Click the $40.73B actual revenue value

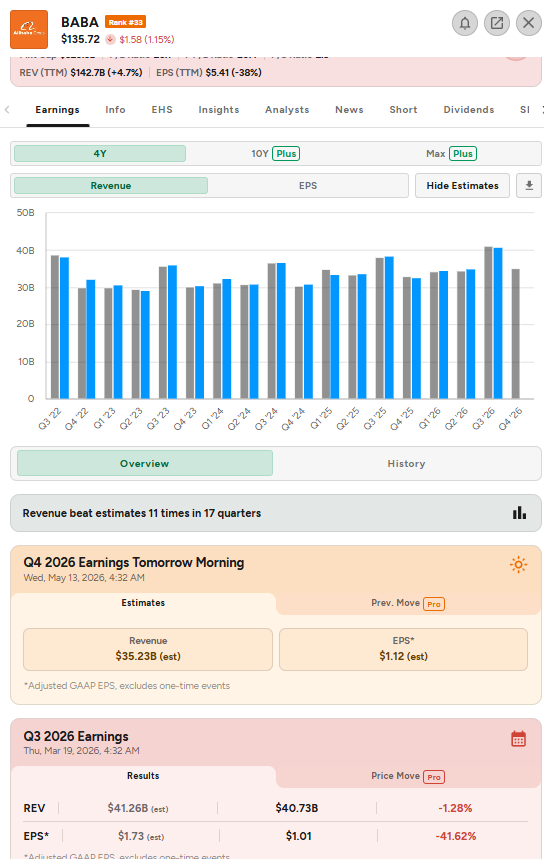(x=297, y=808)
